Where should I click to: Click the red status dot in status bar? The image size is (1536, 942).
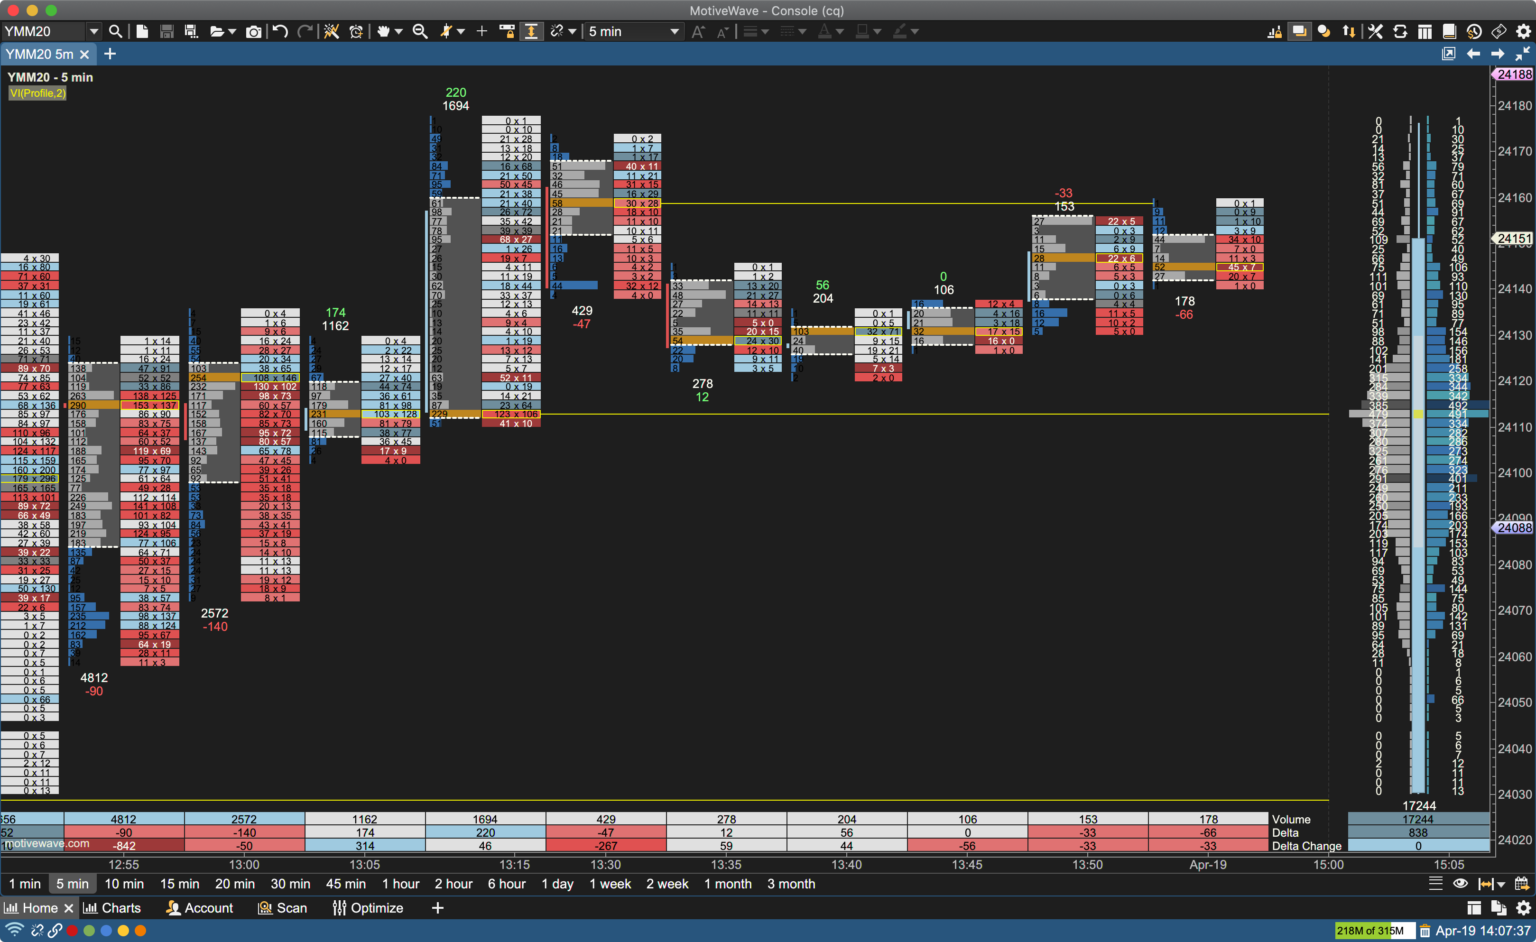[x=72, y=930]
